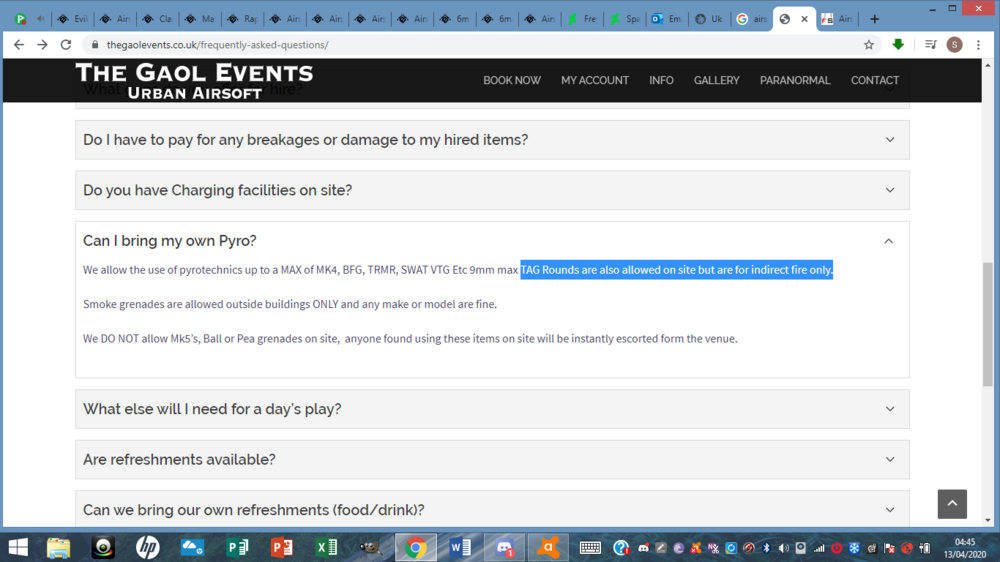Viewport: 1000px width, 562px height.
Task: Open the BOOK NOW menu item
Action: point(512,80)
